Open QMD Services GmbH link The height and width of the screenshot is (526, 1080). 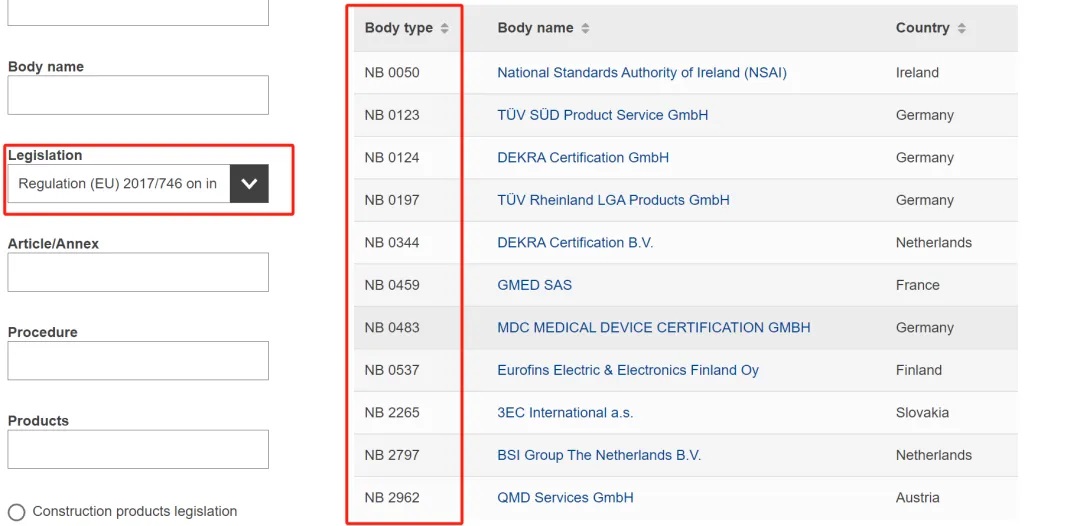565,498
